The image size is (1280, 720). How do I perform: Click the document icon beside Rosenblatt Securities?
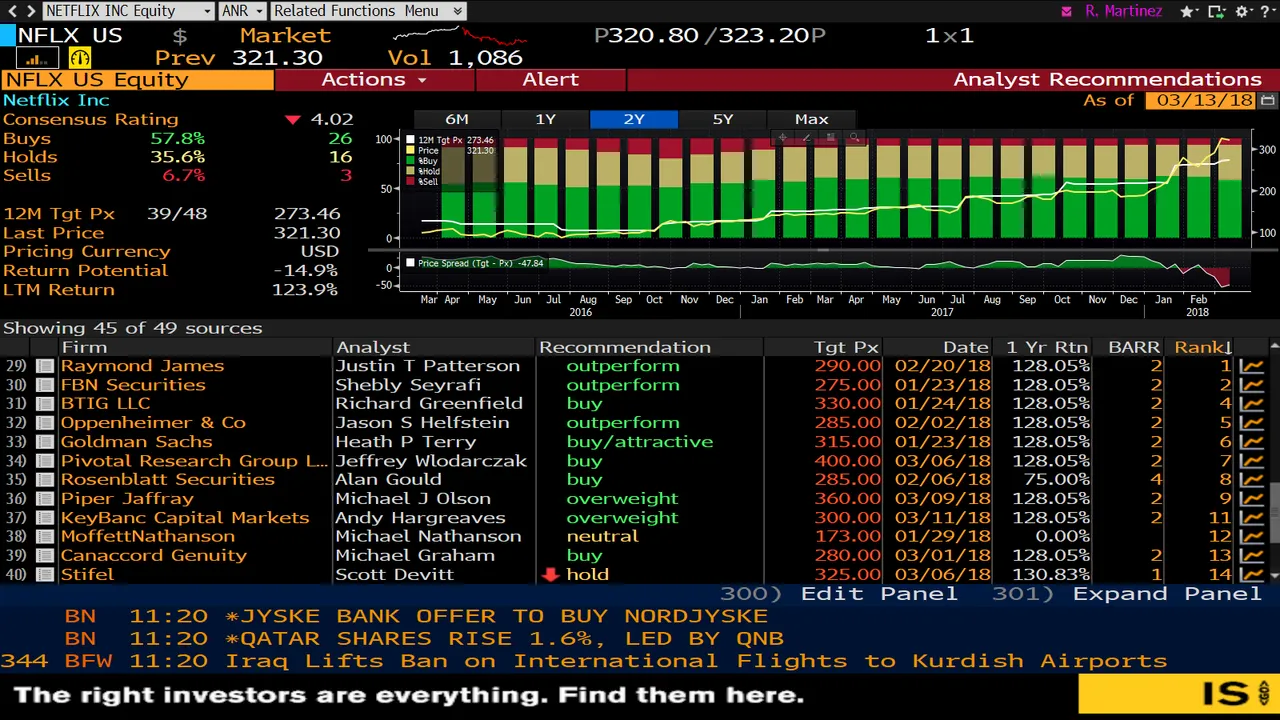pos(45,480)
